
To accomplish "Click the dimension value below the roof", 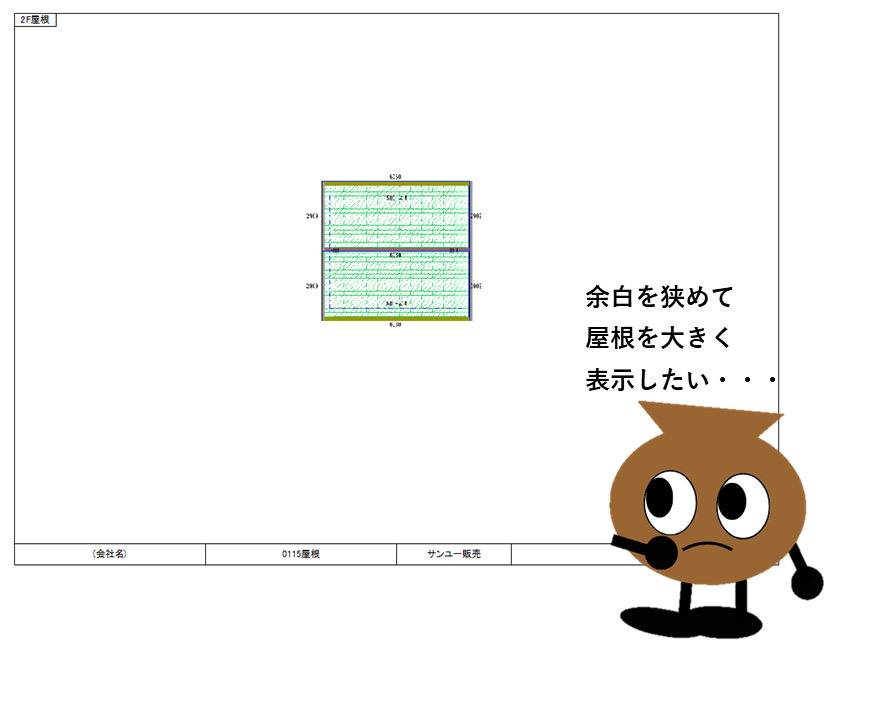I will coord(396,325).
